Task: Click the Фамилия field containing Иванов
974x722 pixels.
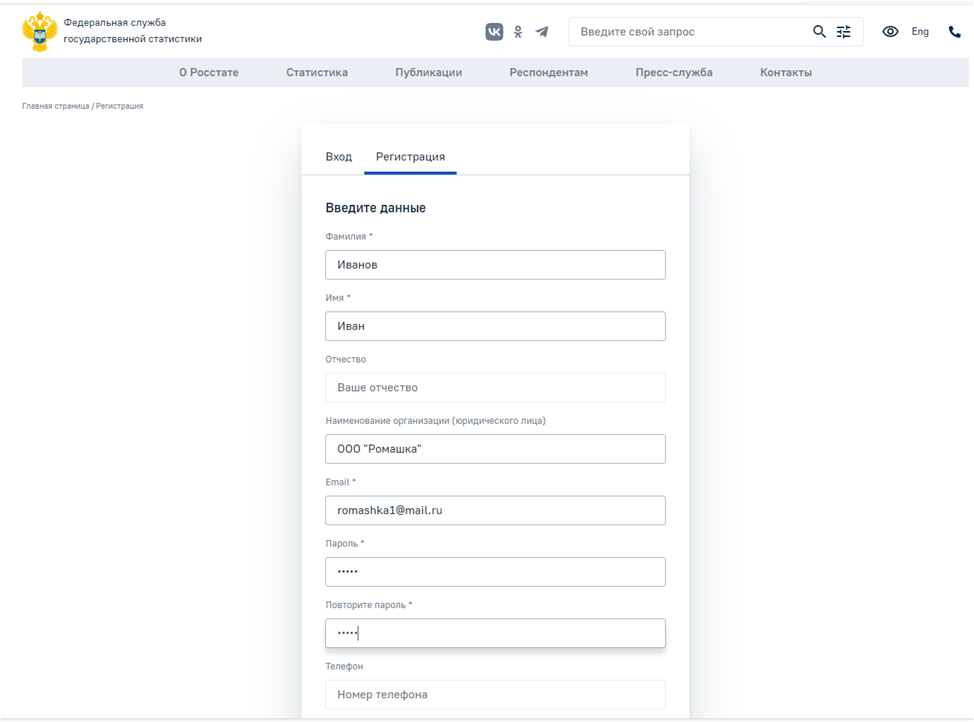Action: coord(495,265)
